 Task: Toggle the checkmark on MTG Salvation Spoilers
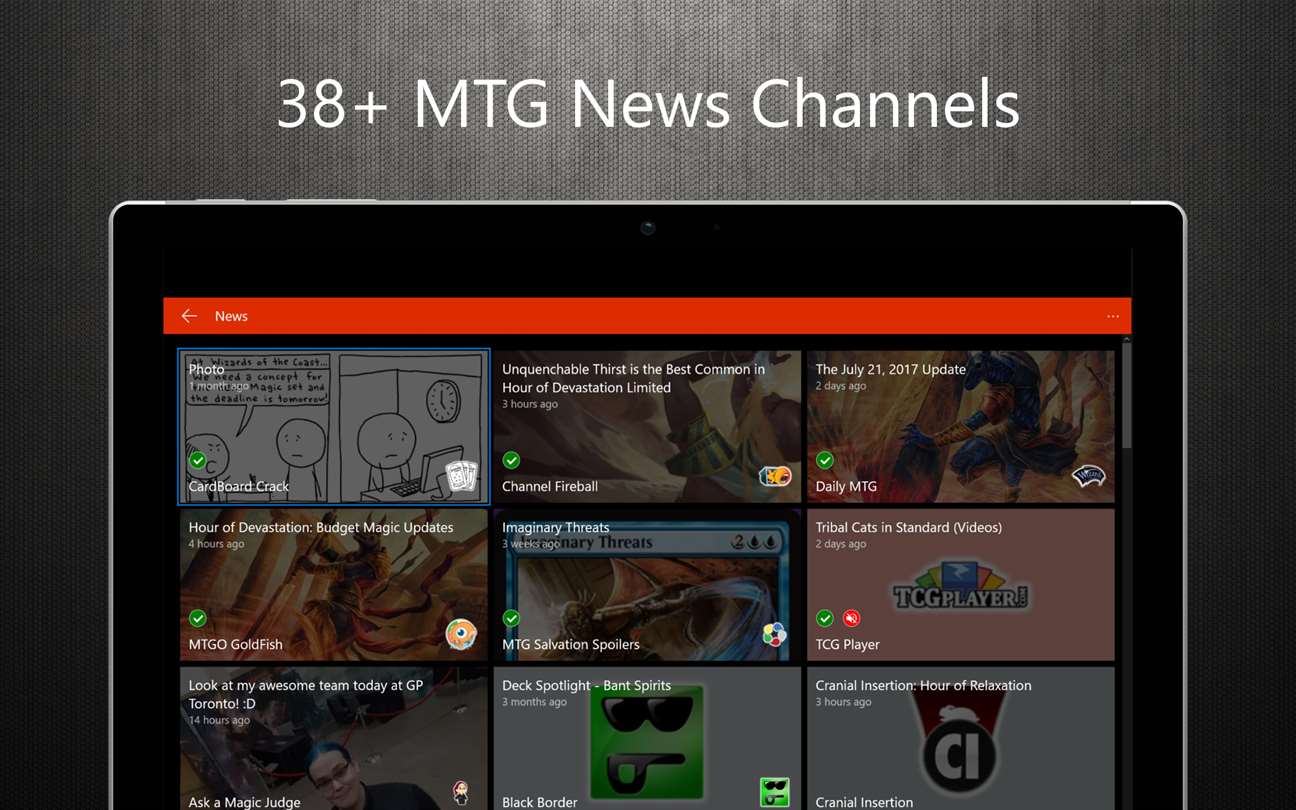coord(511,618)
